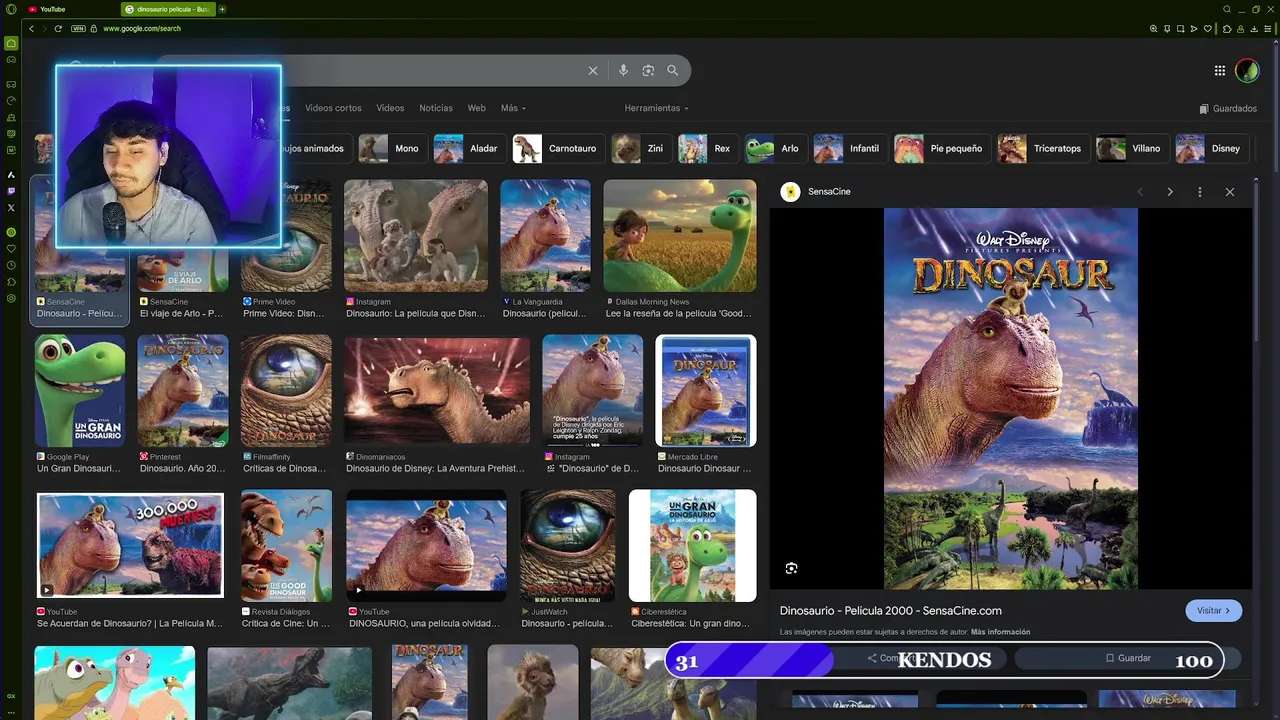The width and height of the screenshot is (1280, 720).
Task: Open browser Easy Setup sliders icon
Action: coord(1268,29)
